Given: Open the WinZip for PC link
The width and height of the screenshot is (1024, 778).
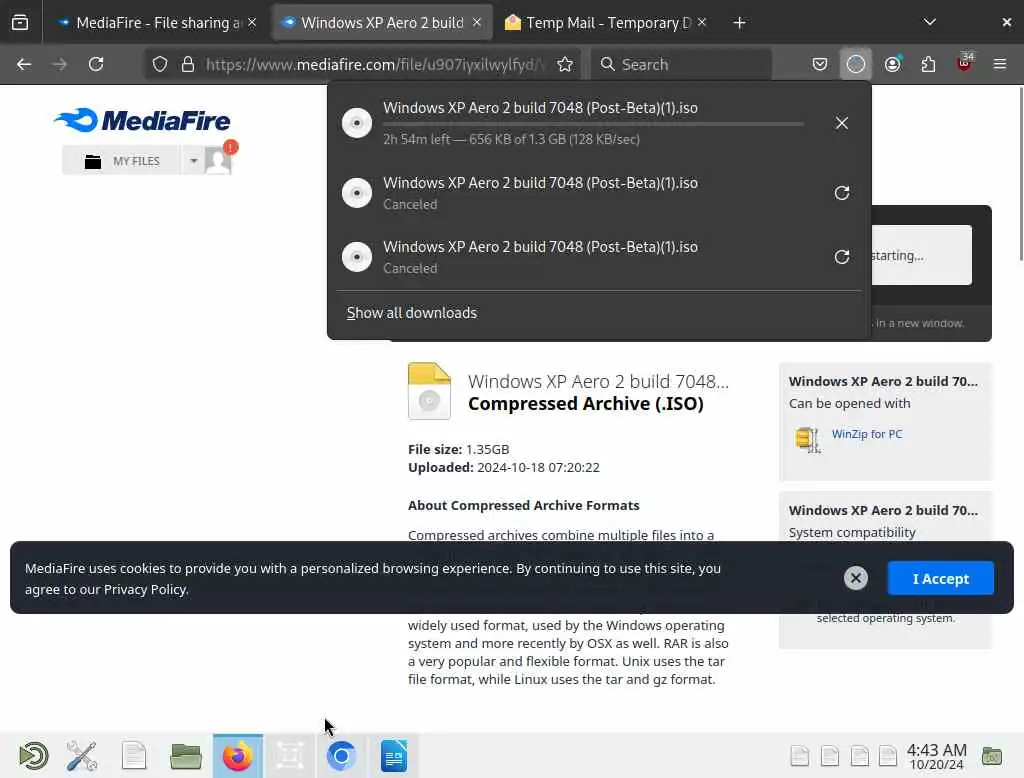Looking at the screenshot, I should pyautogui.click(x=867, y=434).
